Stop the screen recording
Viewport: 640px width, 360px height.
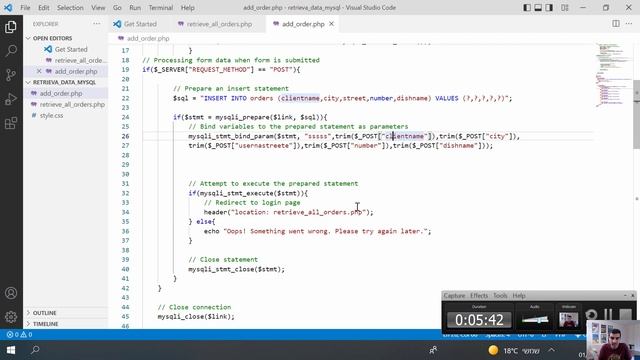pos(625,315)
